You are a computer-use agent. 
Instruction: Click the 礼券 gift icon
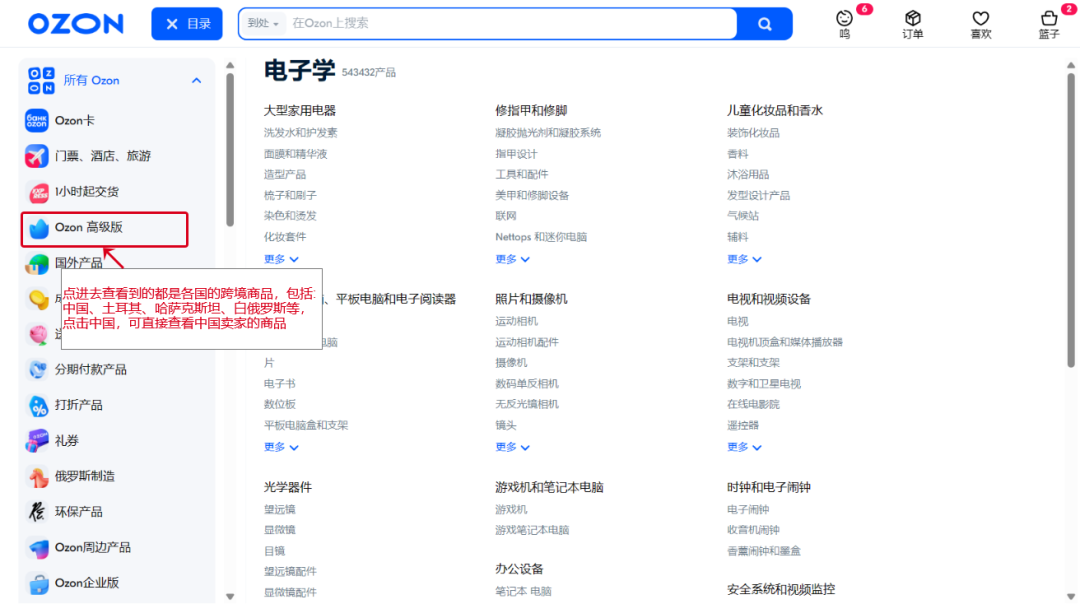click(37, 441)
